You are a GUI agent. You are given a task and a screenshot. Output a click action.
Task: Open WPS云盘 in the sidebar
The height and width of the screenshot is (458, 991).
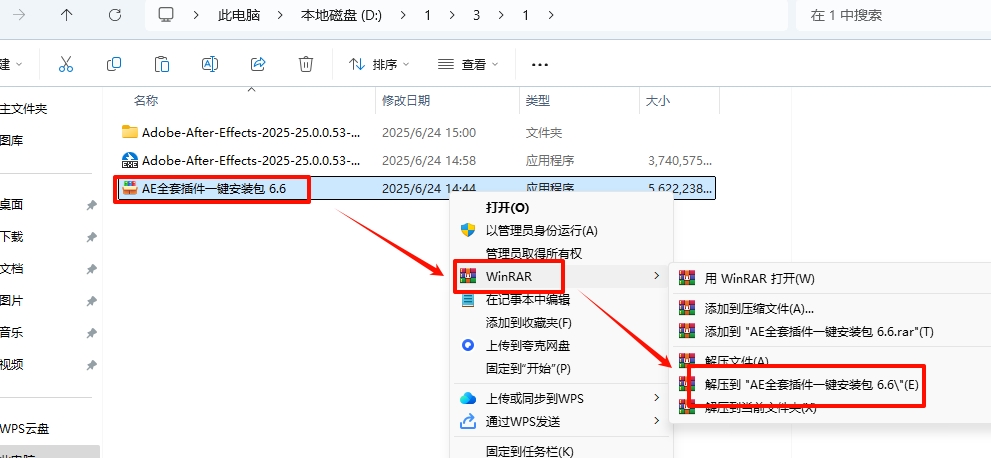click(x=25, y=429)
